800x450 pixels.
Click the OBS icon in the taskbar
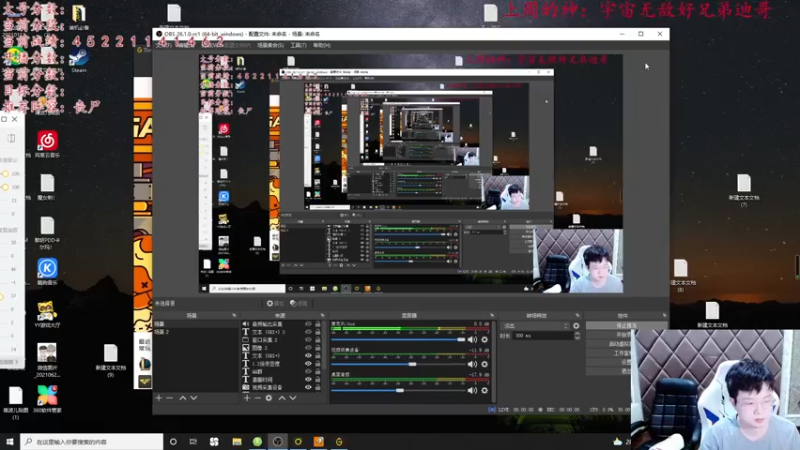click(278, 441)
